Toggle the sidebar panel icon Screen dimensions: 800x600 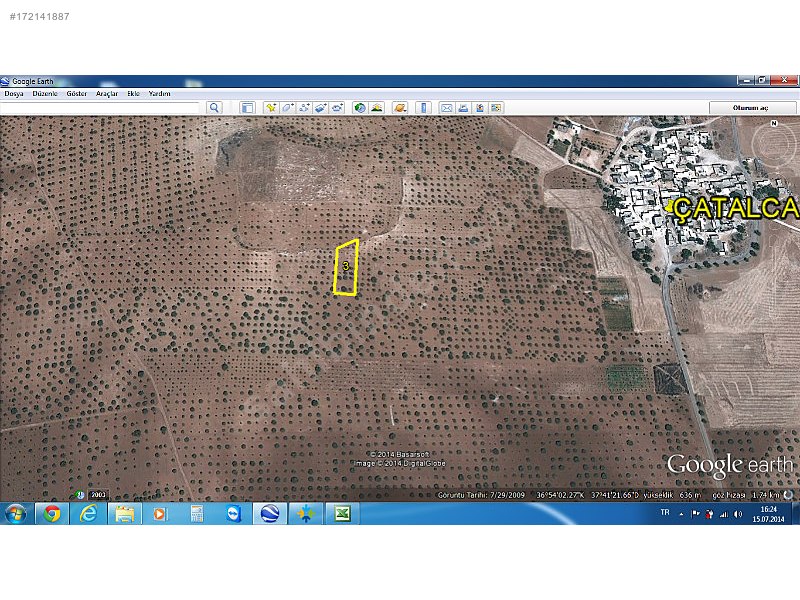(247, 108)
